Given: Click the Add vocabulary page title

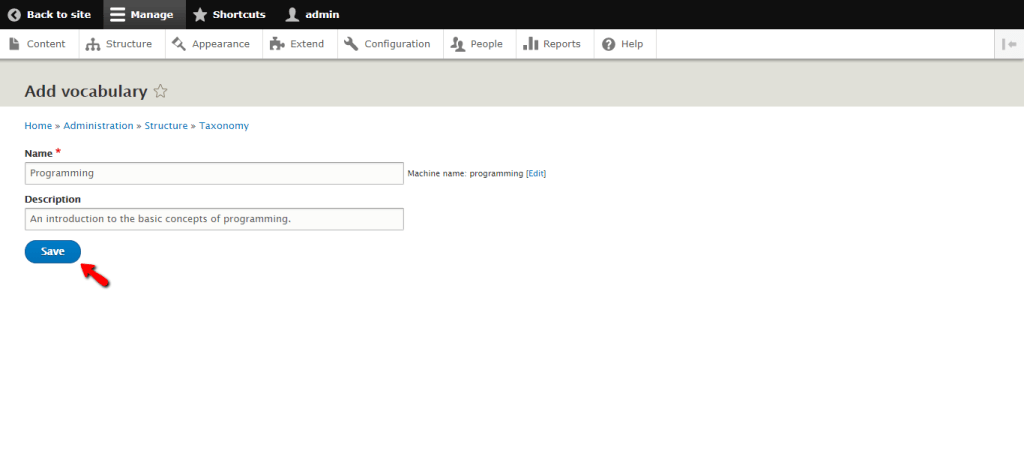Looking at the screenshot, I should click(86, 91).
